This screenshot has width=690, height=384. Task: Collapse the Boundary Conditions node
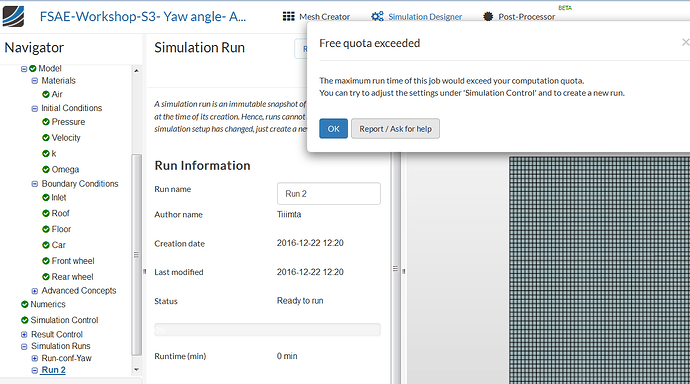pos(35,184)
